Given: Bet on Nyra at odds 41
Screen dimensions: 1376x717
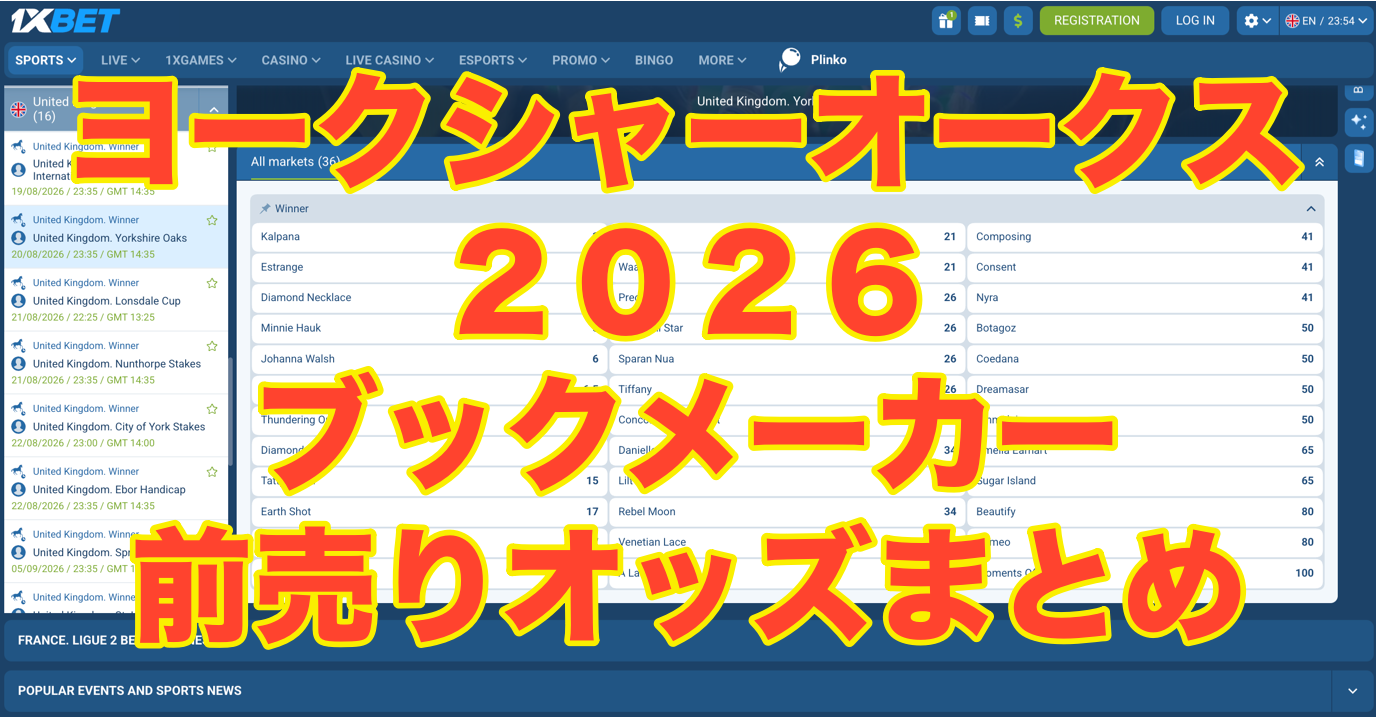Looking at the screenshot, I should 1145,298.
